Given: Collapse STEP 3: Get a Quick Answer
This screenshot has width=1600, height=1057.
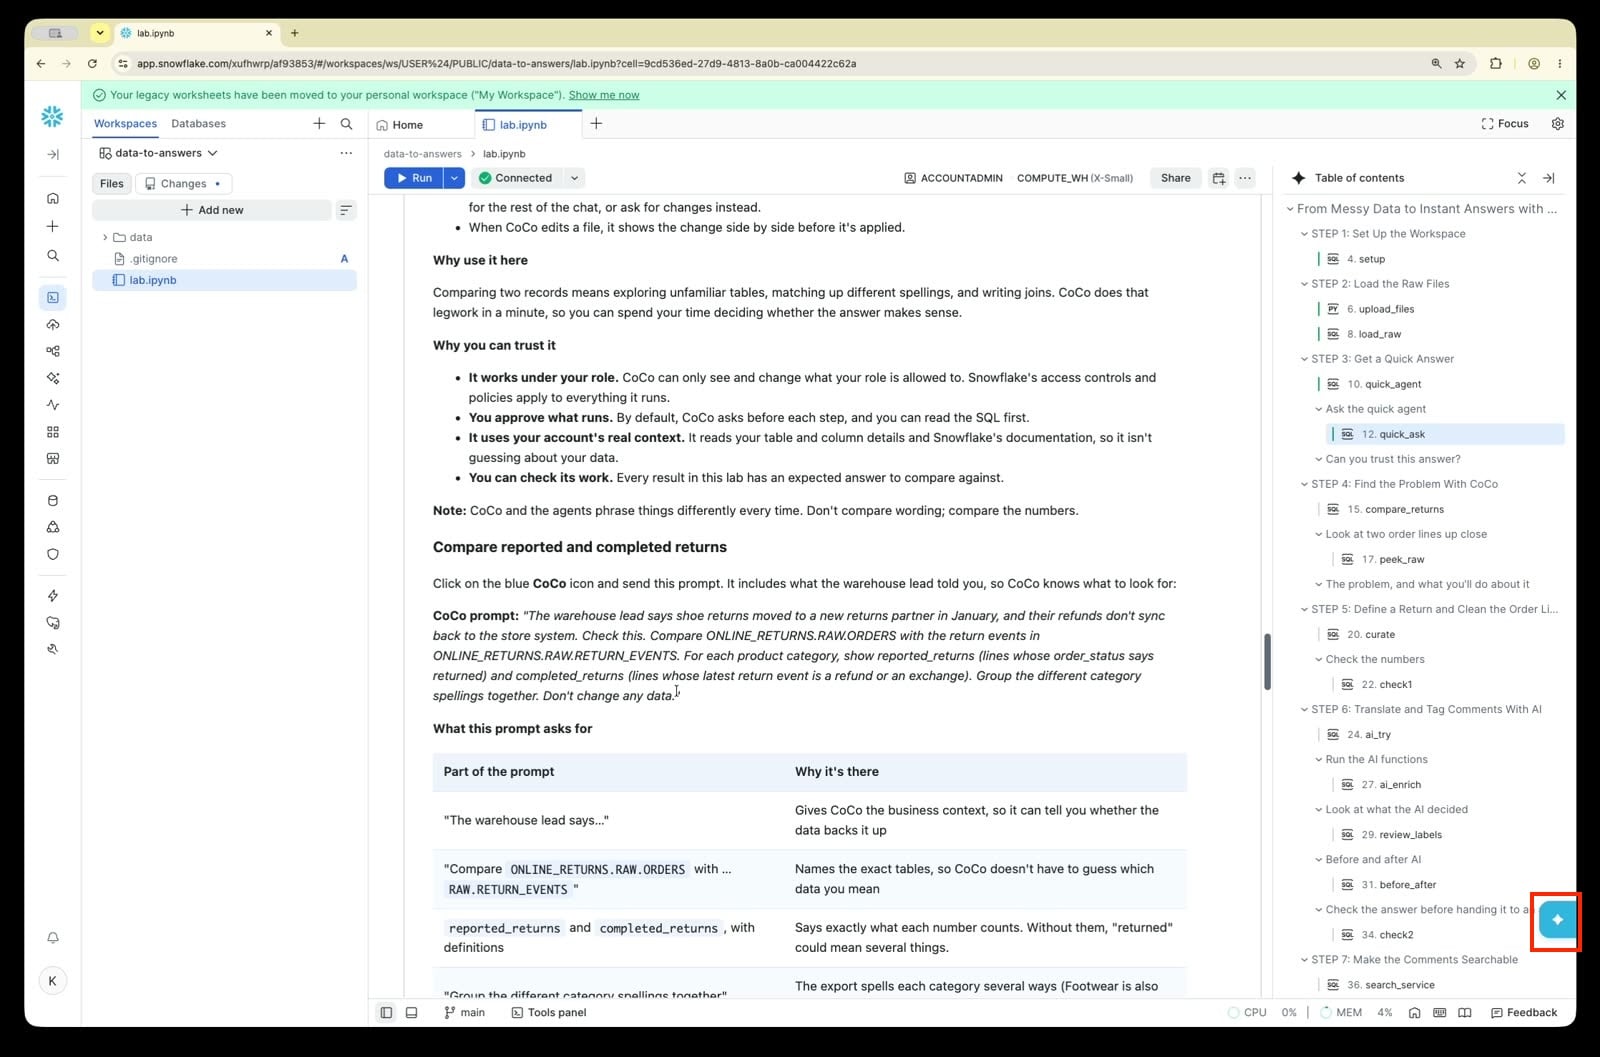Looking at the screenshot, I should (1304, 359).
